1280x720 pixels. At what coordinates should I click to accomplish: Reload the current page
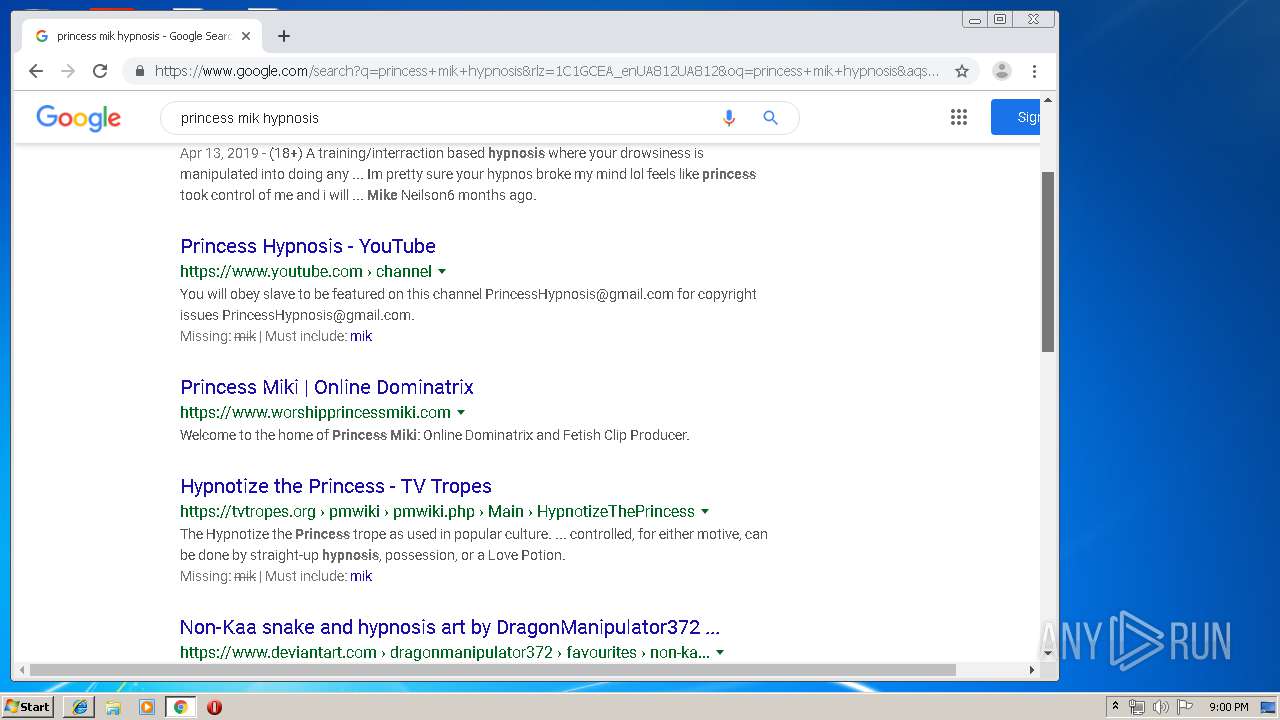tap(100, 71)
